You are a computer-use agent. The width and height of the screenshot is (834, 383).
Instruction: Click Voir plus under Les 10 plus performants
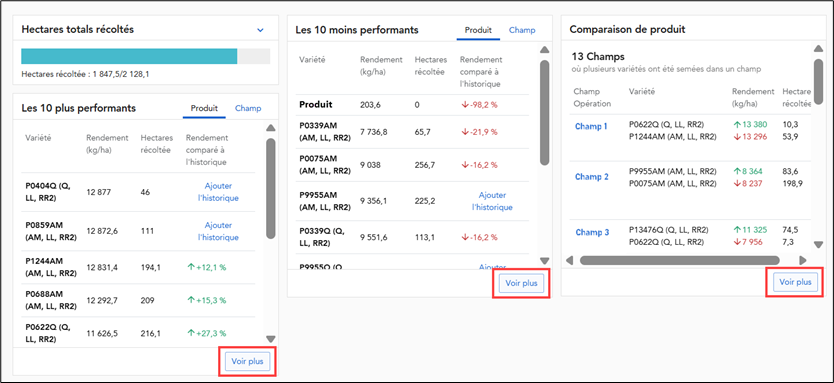point(247,361)
